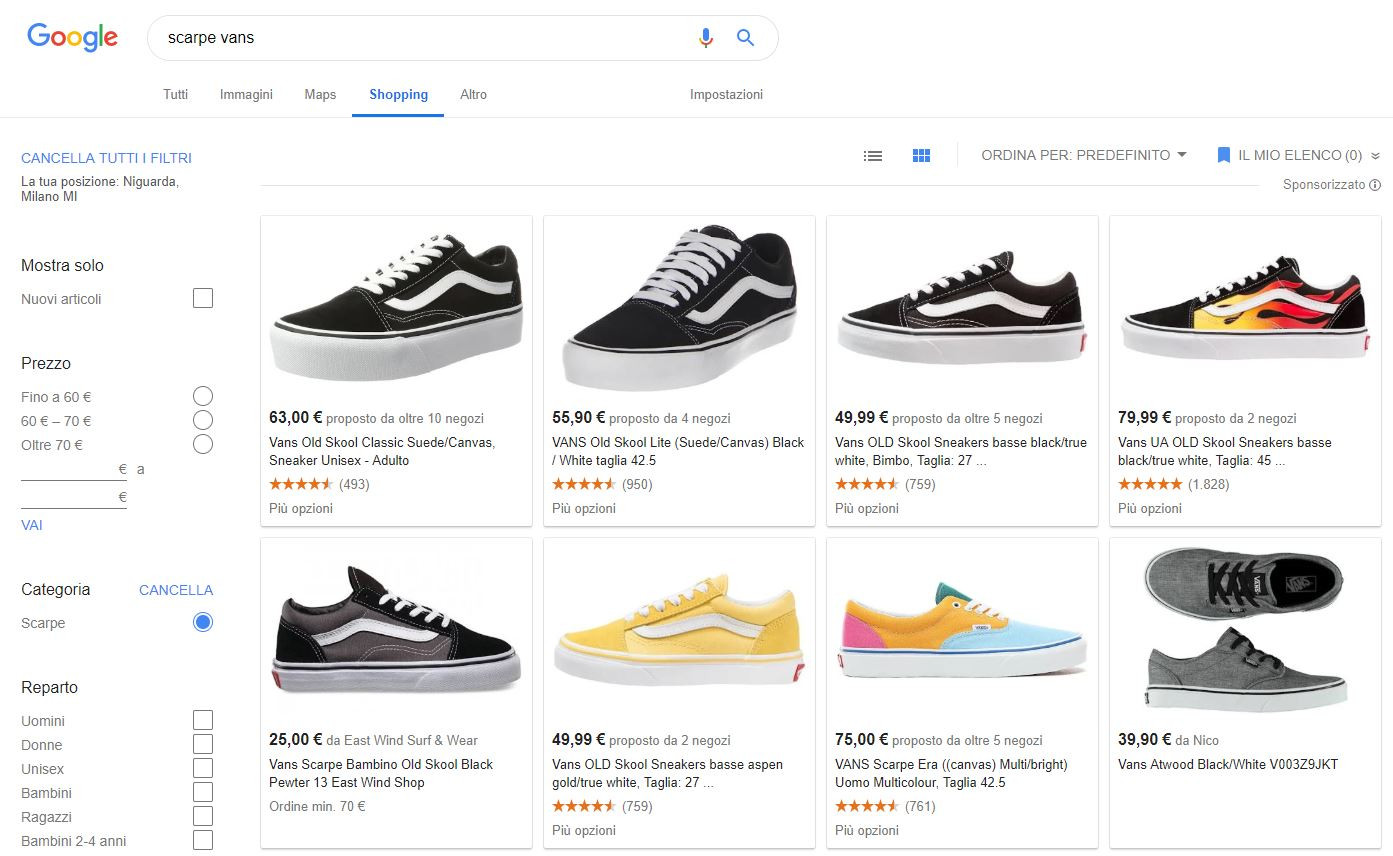Open Impostazioni settings menu
This screenshot has height=856, width=1393.
click(x=726, y=94)
